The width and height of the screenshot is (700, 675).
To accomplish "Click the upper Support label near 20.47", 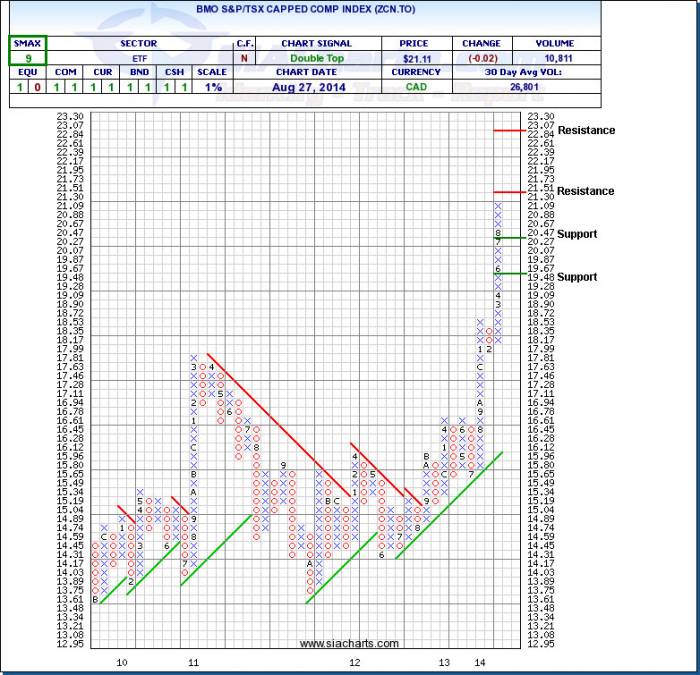I will (x=577, y=234).
